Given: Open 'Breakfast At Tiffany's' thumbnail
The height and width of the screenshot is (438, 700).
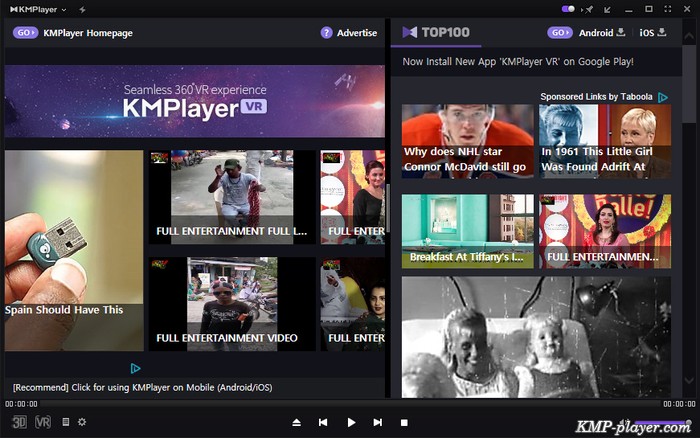Looking at the screenshot, I should click(x=467, y=231).
